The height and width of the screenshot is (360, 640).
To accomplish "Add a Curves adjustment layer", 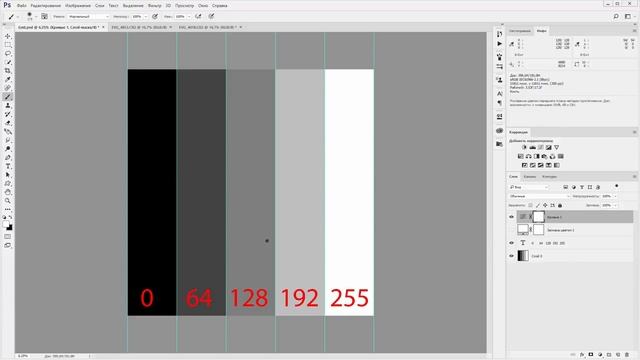I will (x=540, y=147).
